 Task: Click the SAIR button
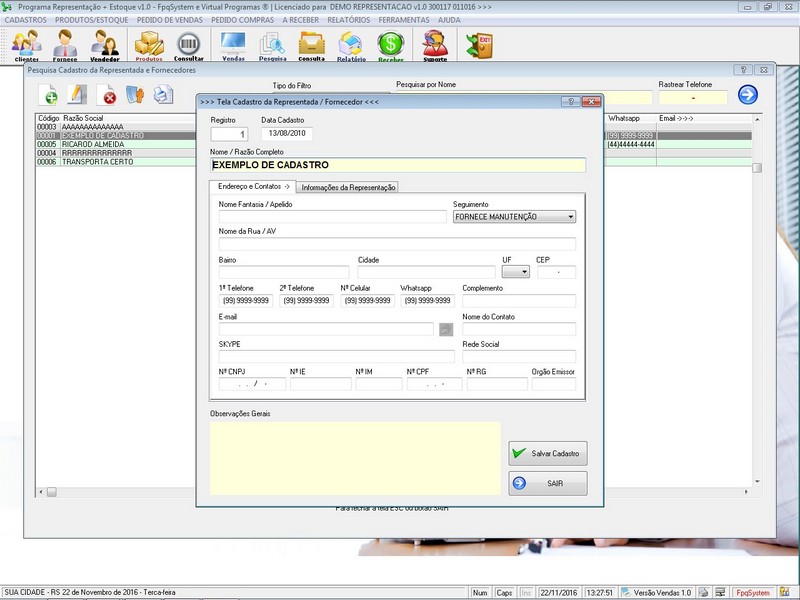[547, 483]
